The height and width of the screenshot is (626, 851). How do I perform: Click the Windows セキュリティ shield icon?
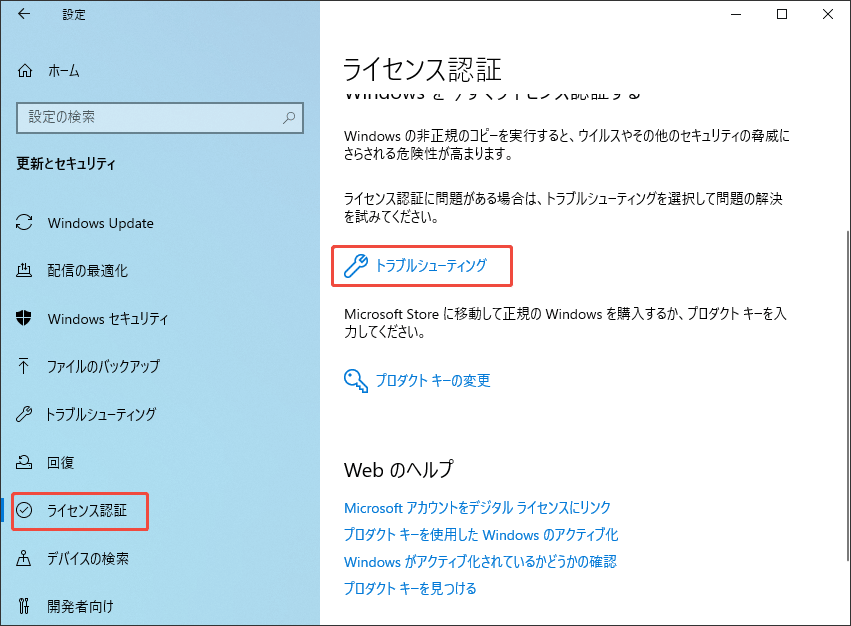pos(24,318)
